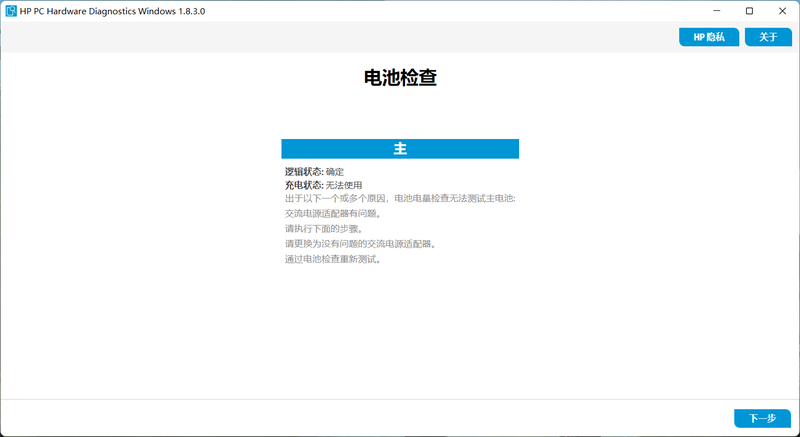Maximize the HP diagnostics window
This screenshot has width=800, height=437.
pos(749,11)
